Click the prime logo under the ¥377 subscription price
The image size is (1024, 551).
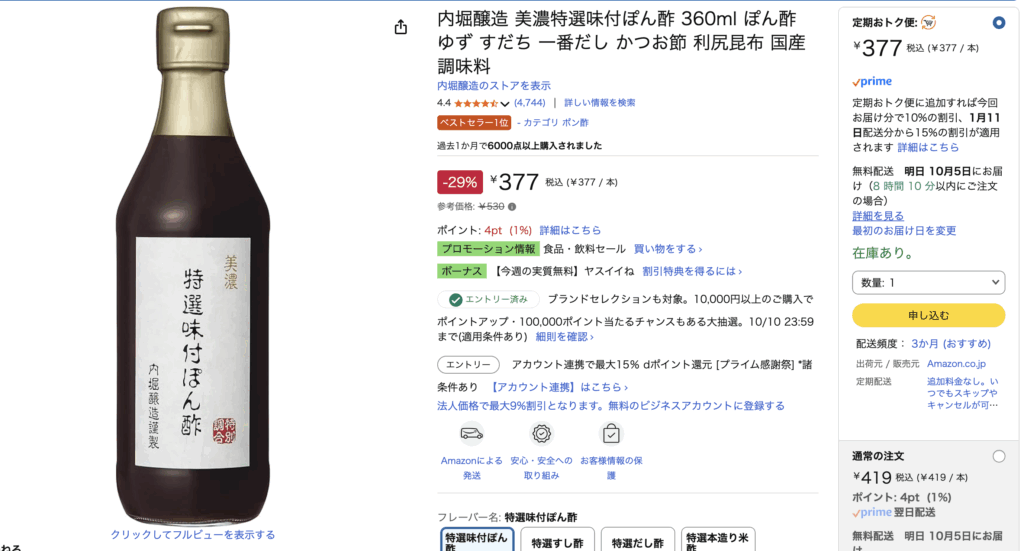tap(871, 82)
